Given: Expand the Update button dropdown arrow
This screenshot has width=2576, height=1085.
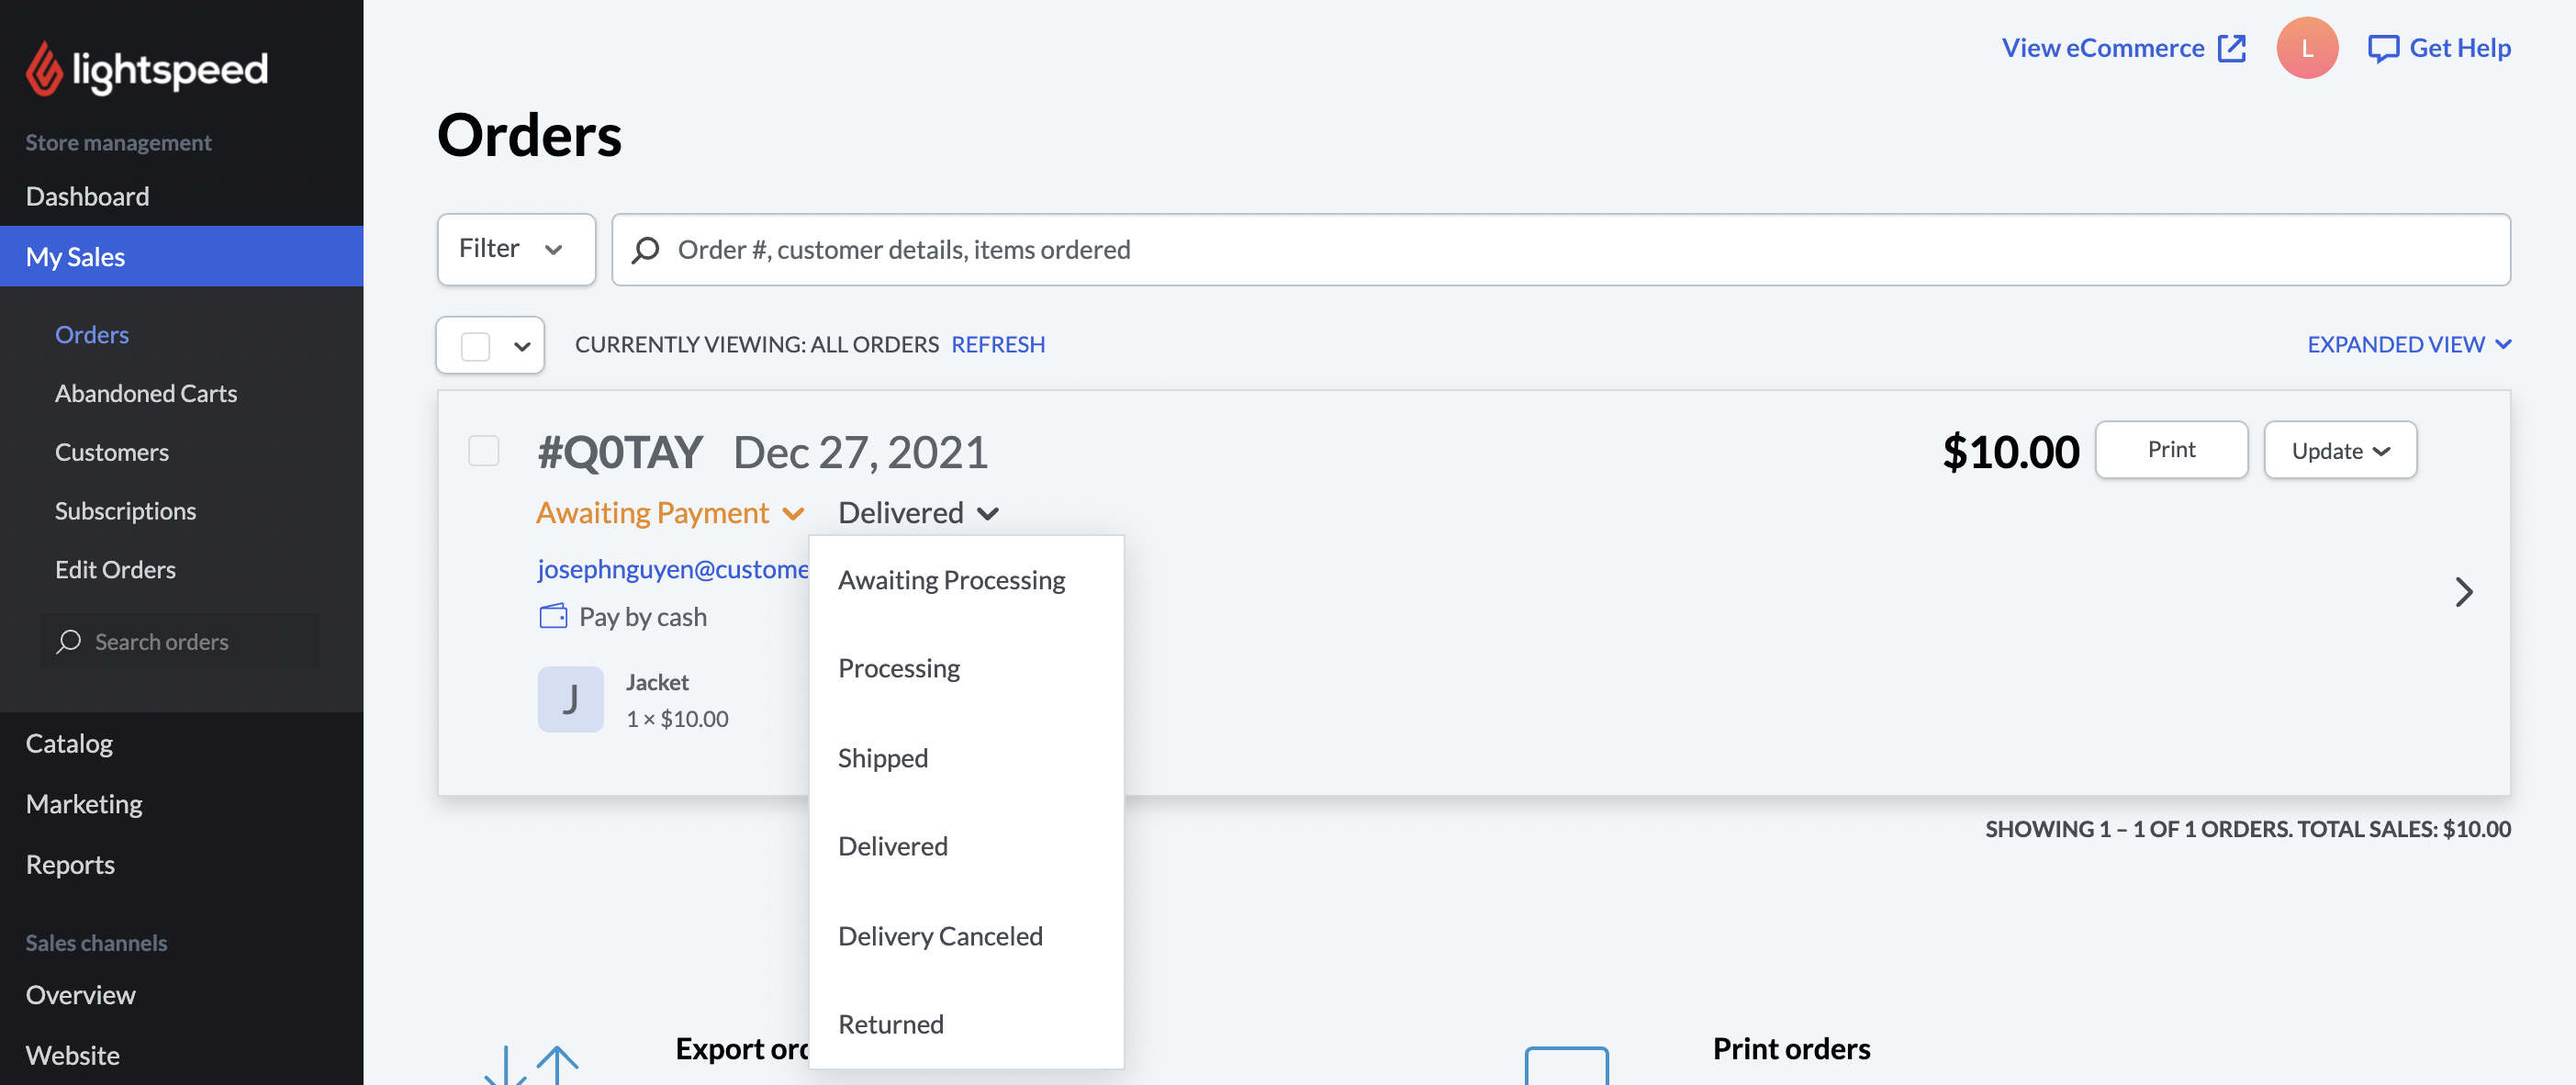Looking at the screenshot, I should pyautogui.click(x=2384, y=450).
